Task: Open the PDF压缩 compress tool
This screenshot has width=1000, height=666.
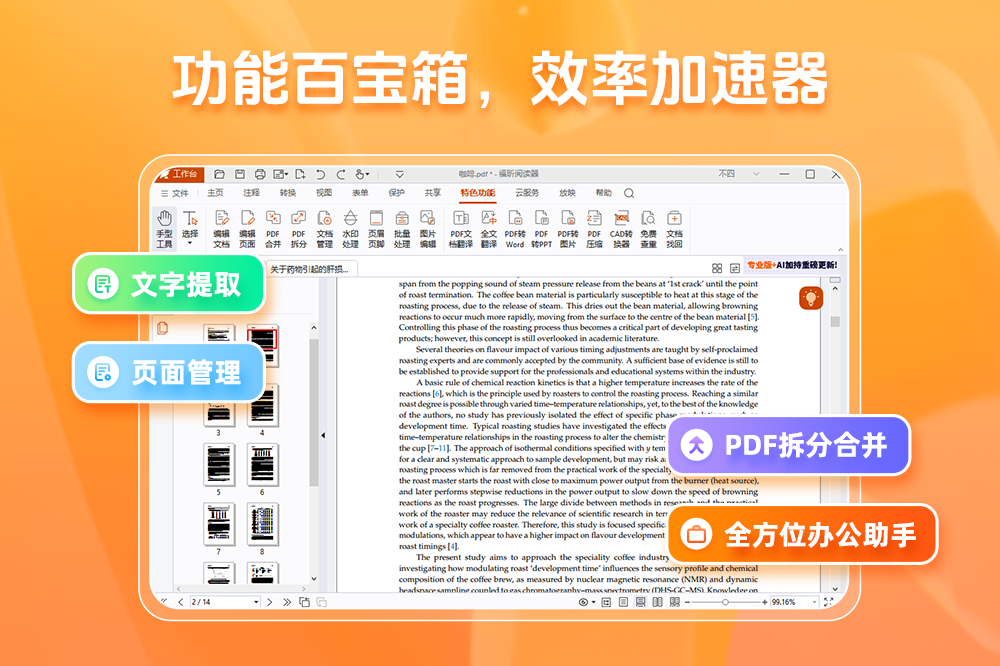Action: click(x=594, y=228)
